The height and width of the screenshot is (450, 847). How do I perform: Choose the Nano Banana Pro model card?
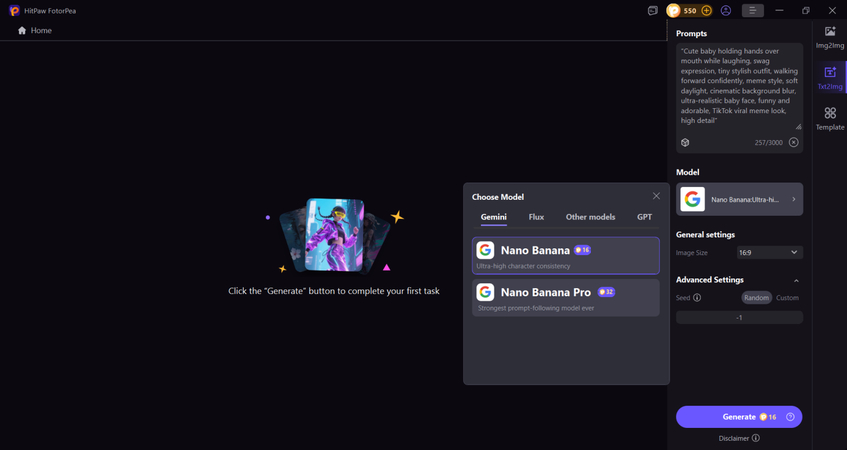click(566, 298)
